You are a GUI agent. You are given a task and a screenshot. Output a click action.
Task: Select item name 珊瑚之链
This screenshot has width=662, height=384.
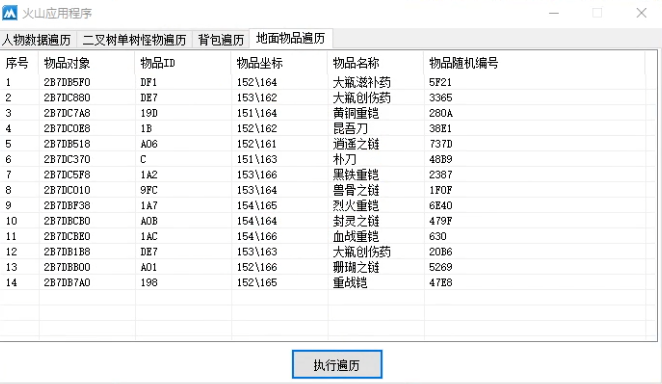click(356, 267)
